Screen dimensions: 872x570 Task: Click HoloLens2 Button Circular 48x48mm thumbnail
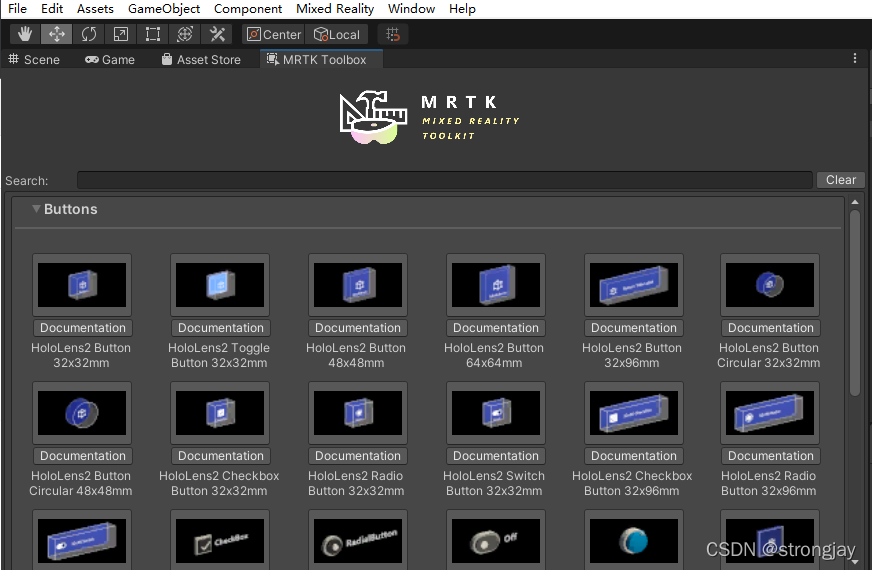82,413
